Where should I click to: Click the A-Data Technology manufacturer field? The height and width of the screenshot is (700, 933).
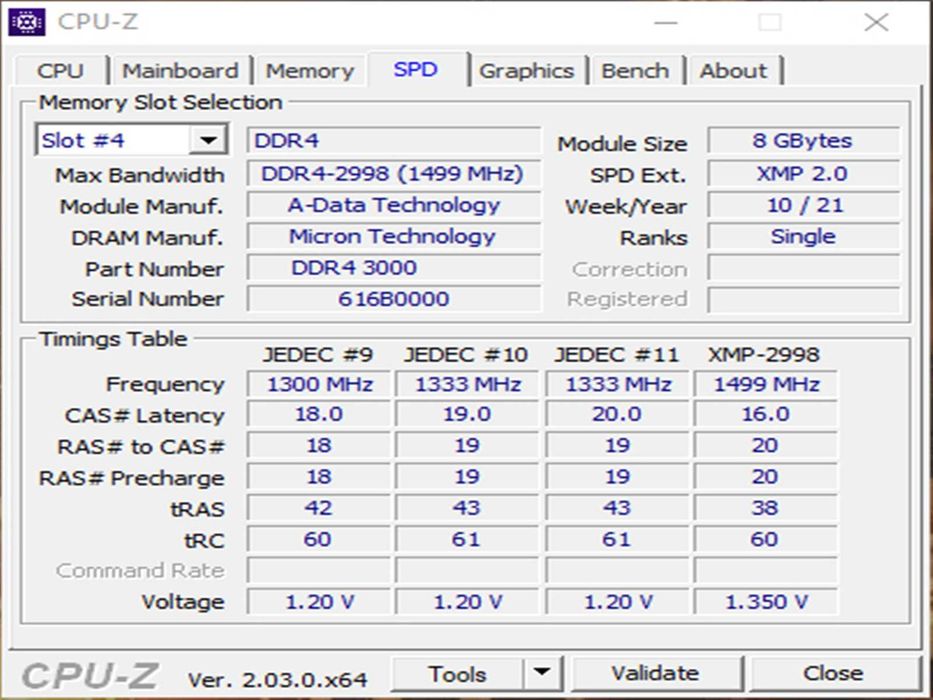click(x=394, y=205)
